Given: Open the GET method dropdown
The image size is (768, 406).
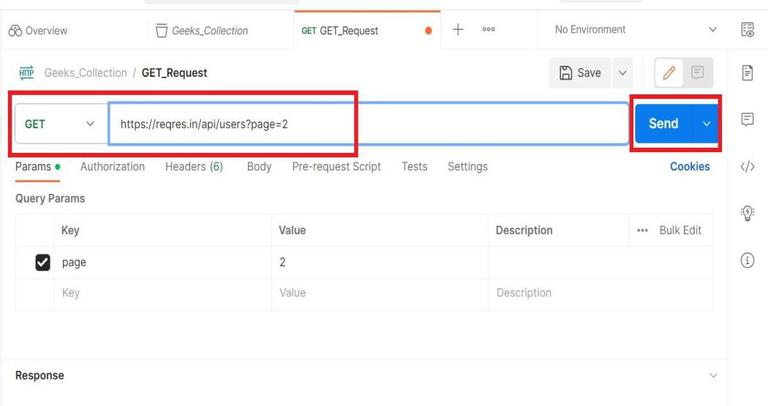Looking at the screenshot, I should click(61, 124).
